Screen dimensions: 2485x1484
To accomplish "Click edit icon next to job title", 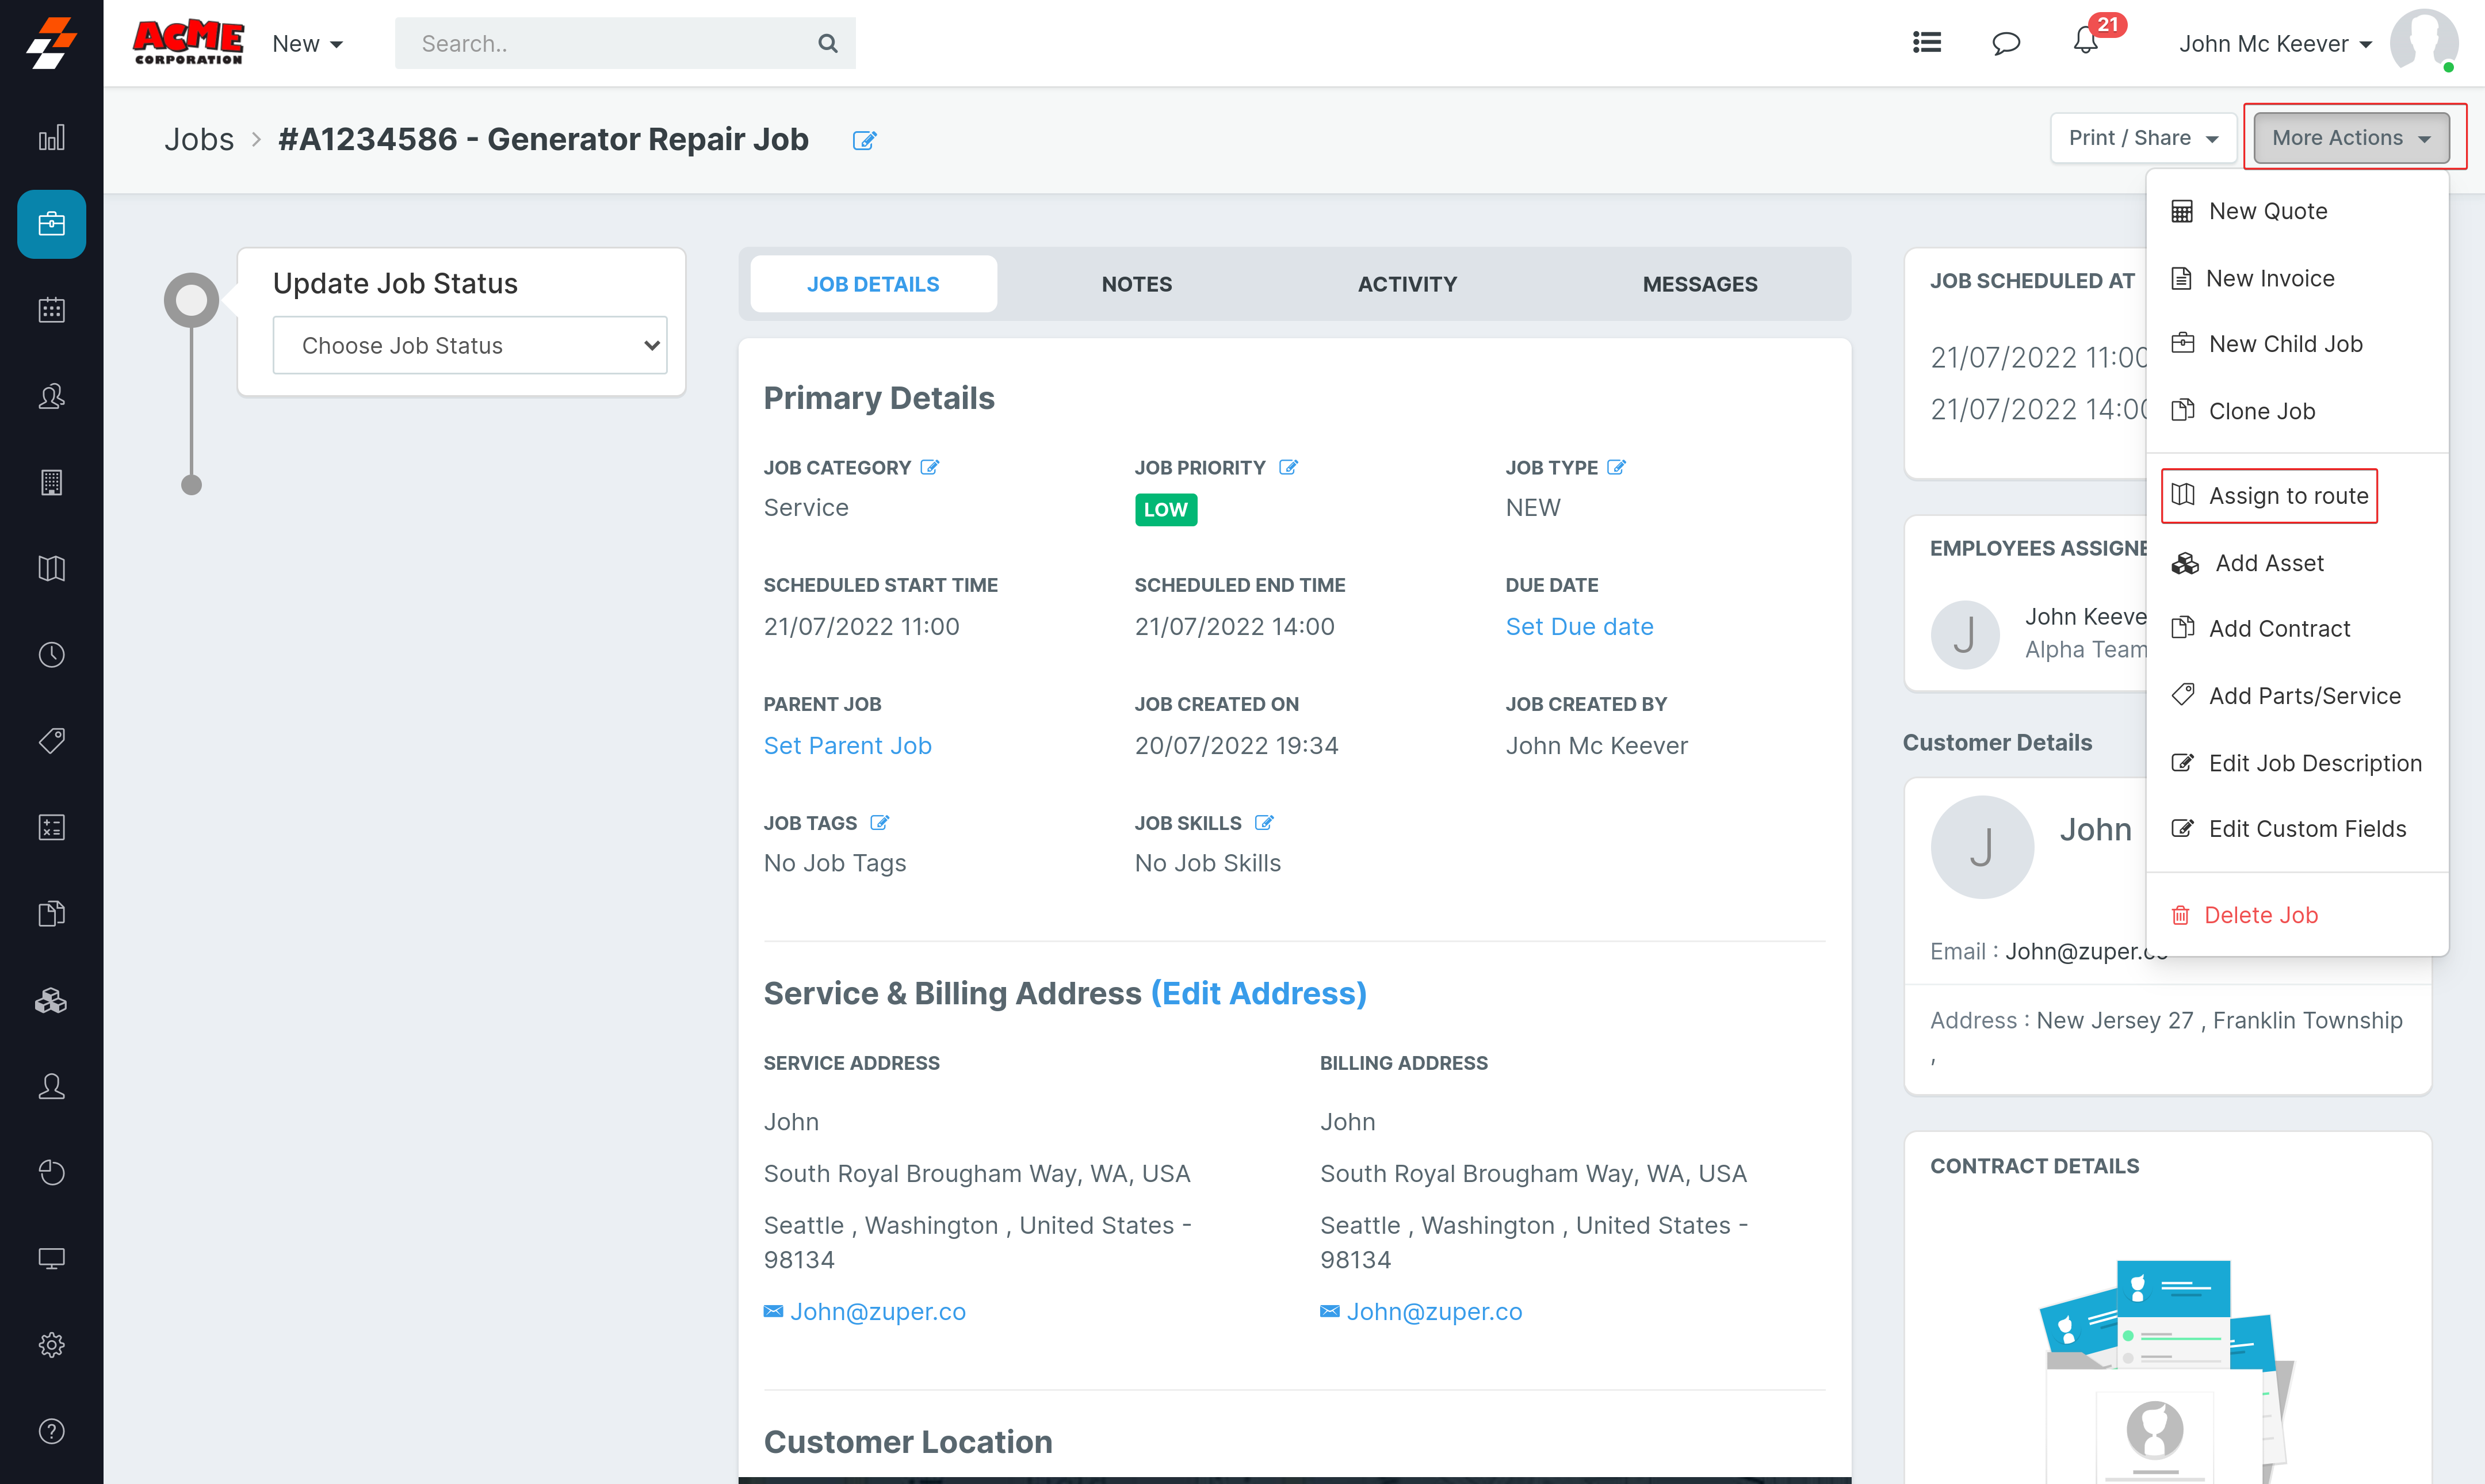I will [864, 141].
